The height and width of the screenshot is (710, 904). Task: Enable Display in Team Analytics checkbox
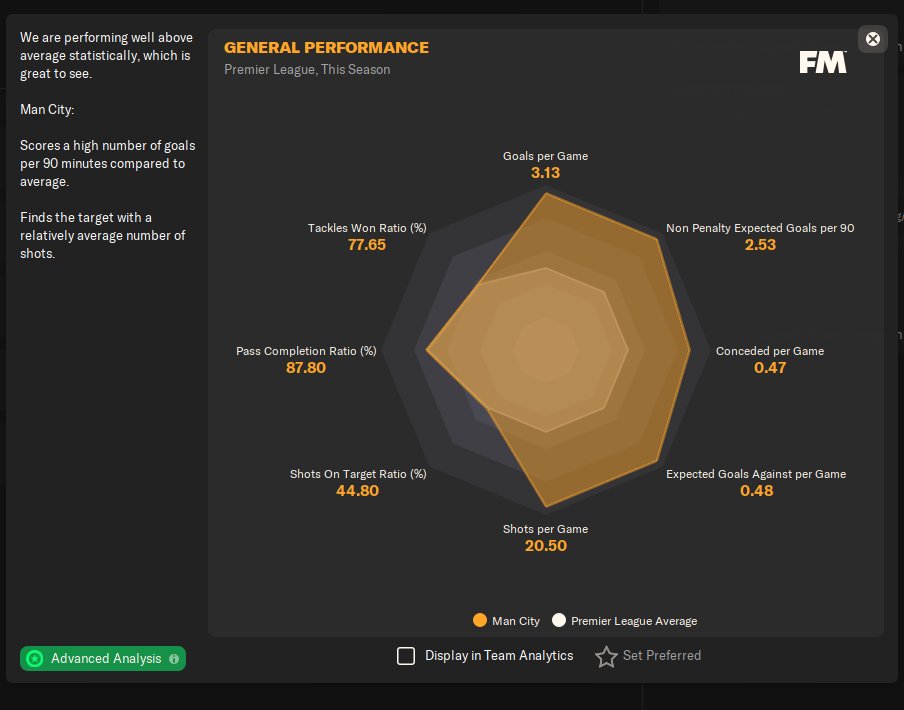click(406, 656)
